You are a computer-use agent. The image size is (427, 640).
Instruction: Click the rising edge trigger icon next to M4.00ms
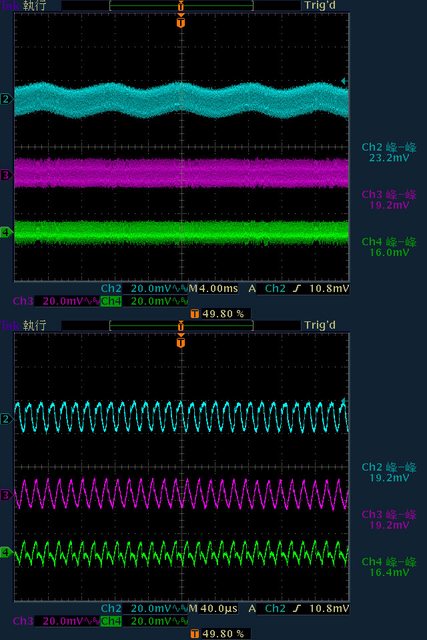(297, 289)
